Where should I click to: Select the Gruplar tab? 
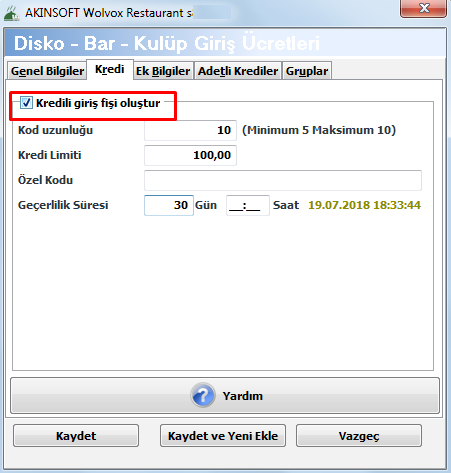pos(307,71)
